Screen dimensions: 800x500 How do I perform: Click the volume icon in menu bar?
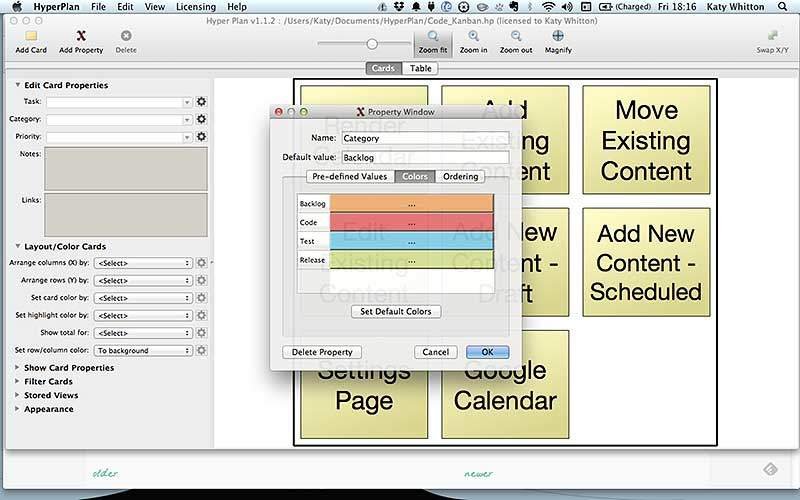tap(567, 7)
